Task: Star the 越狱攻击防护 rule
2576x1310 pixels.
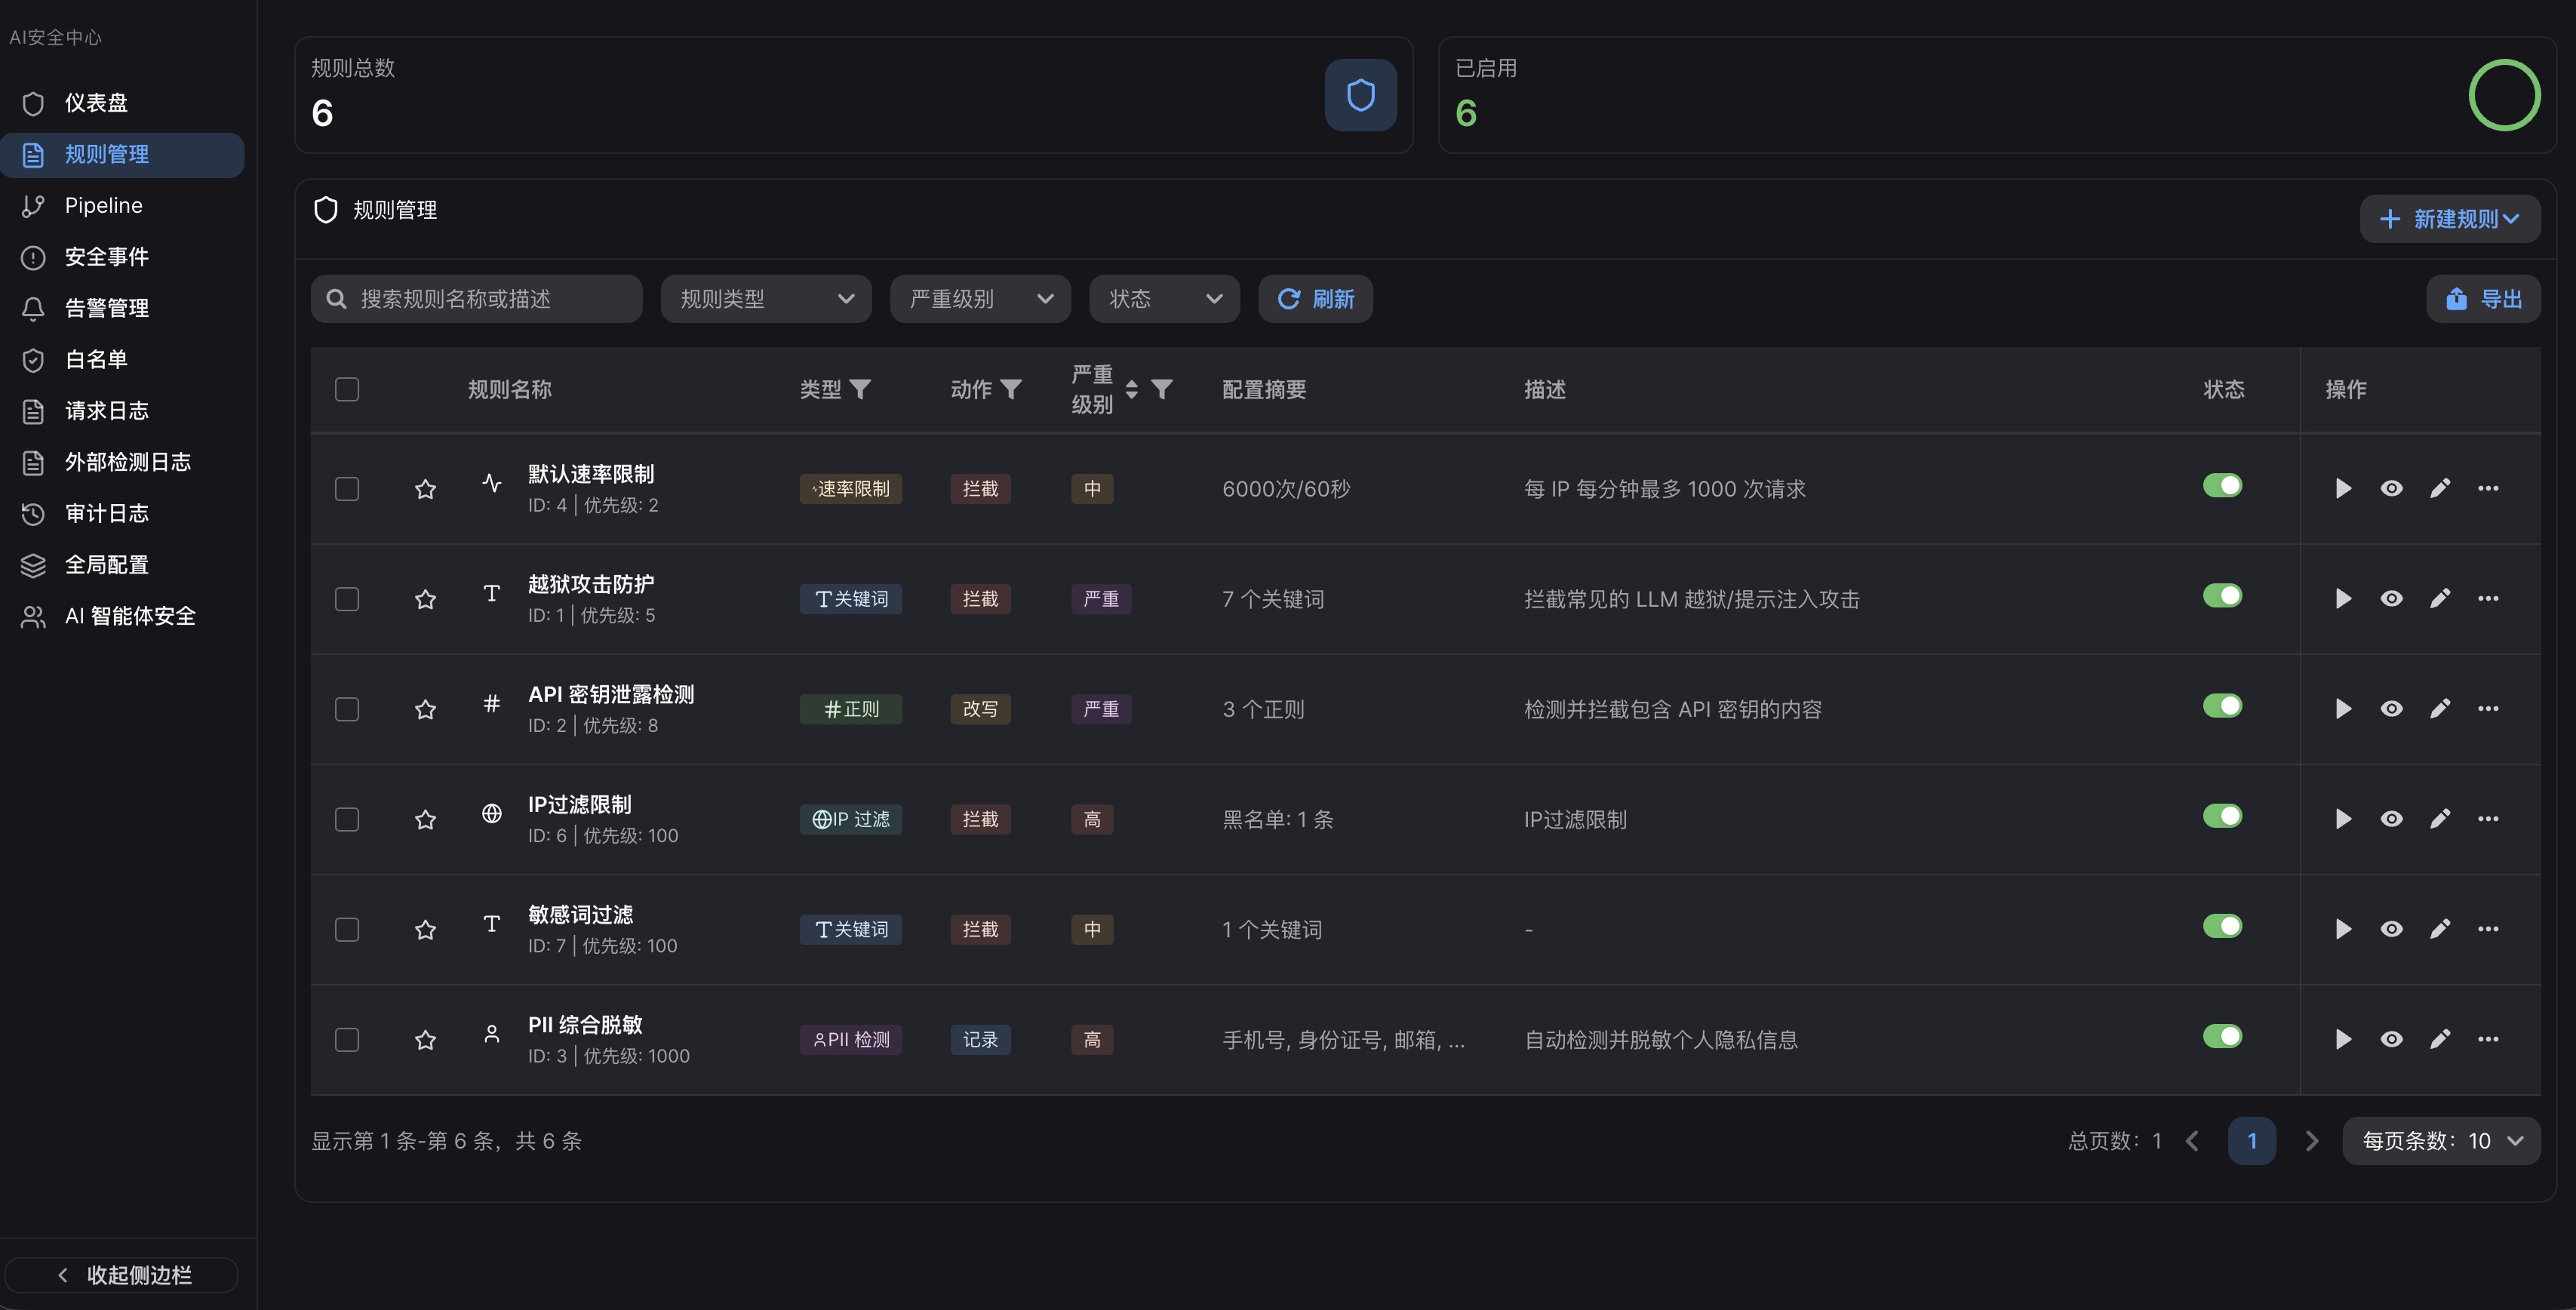Action: click(x=426, y=598)
